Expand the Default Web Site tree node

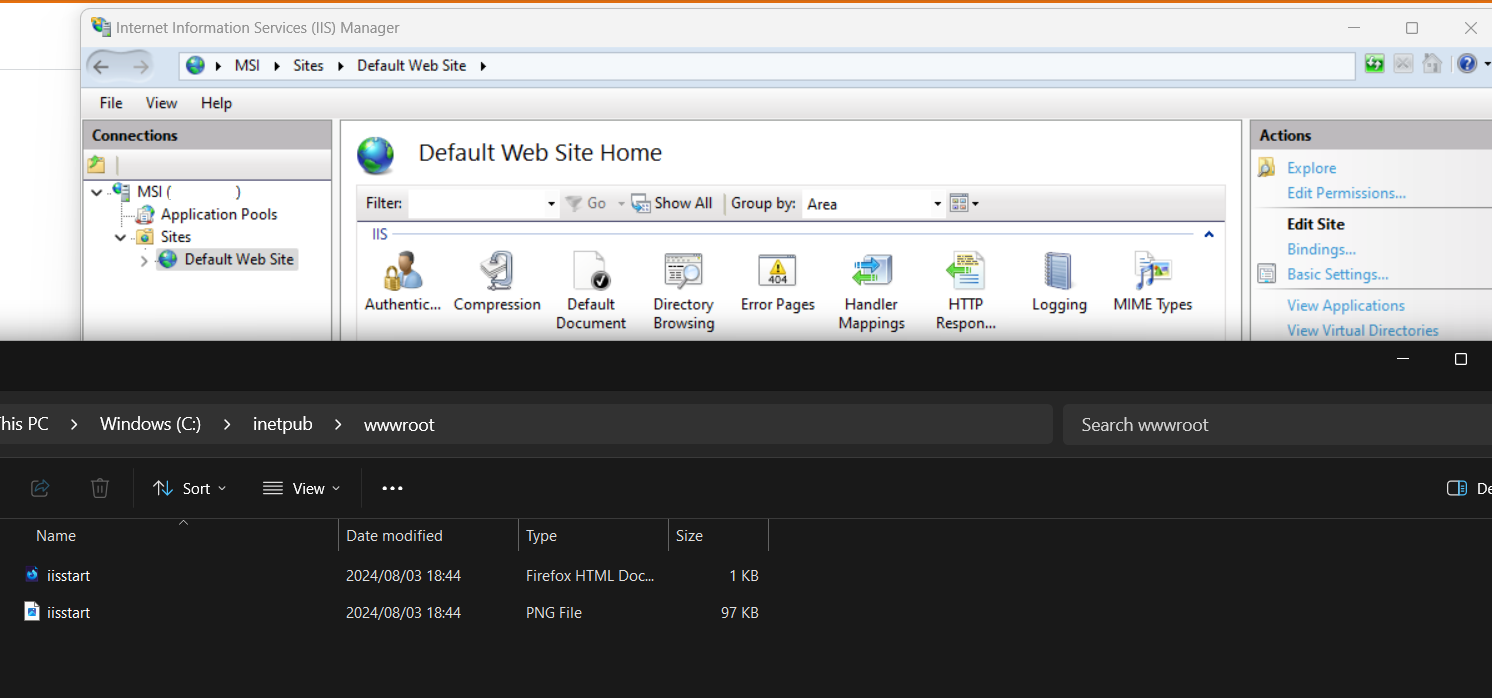click(144, 260)
